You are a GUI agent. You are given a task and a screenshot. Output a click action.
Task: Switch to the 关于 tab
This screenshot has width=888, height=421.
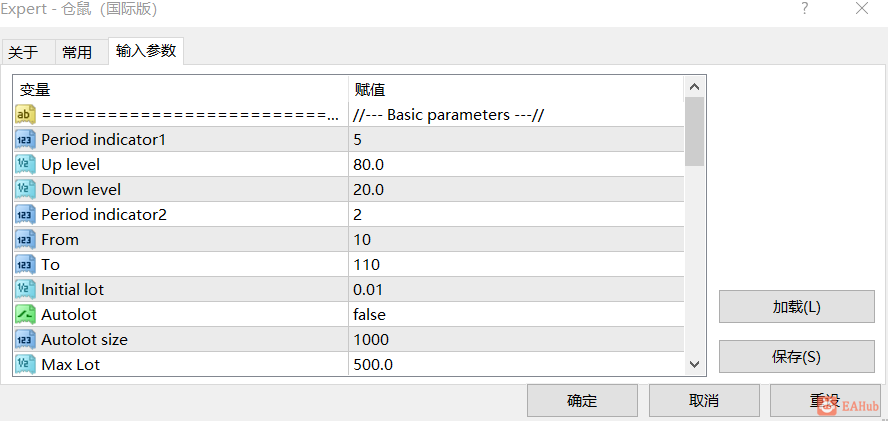(23, 53)
